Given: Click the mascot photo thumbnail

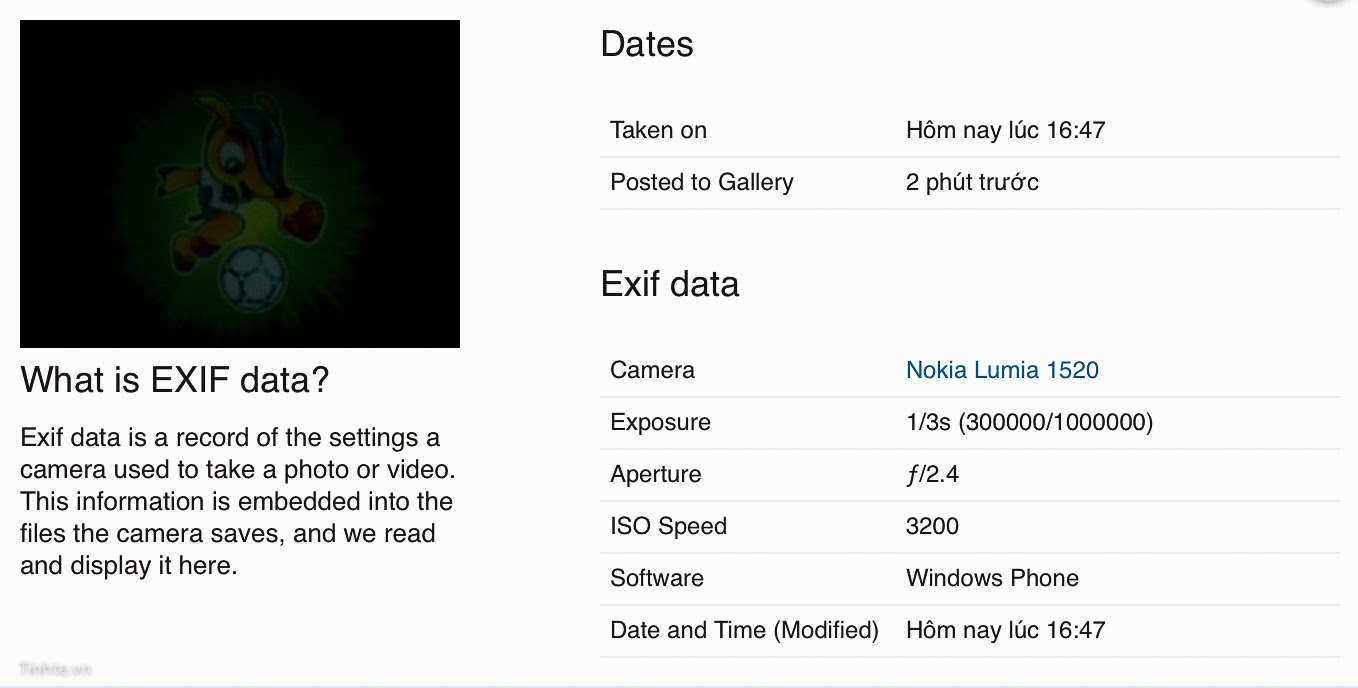Looking at the screenshot, I should (240, 184).
